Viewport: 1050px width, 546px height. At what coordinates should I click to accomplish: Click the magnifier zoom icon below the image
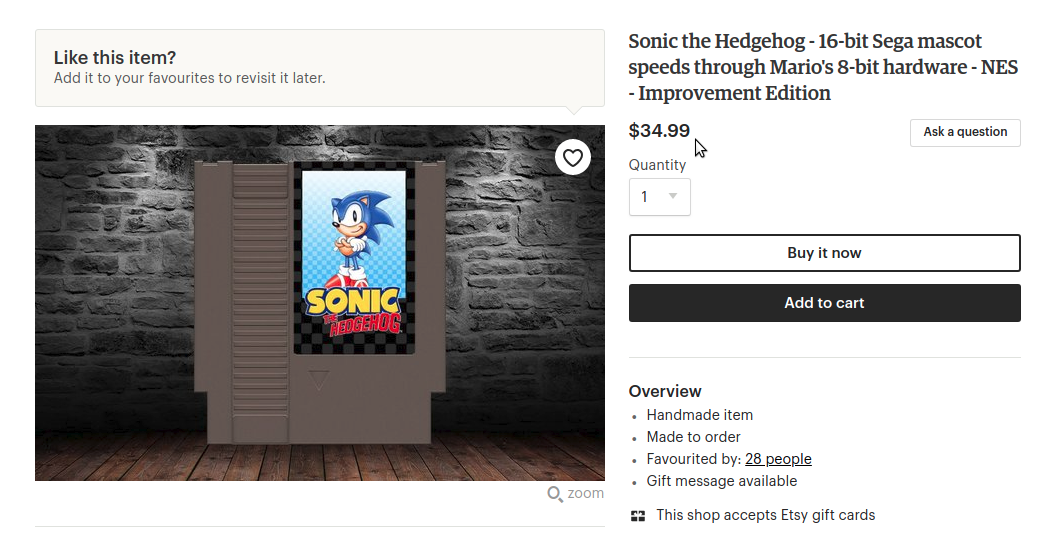pyautogui.click(x=555, y=494)
